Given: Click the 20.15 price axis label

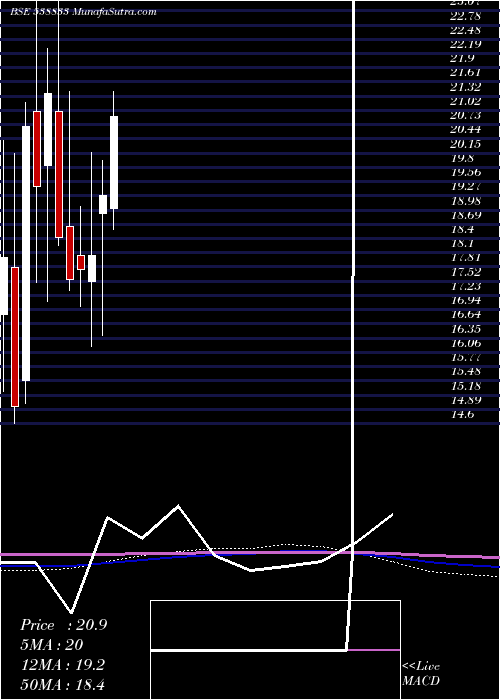Looking at the screenshot, I should 466,144.
